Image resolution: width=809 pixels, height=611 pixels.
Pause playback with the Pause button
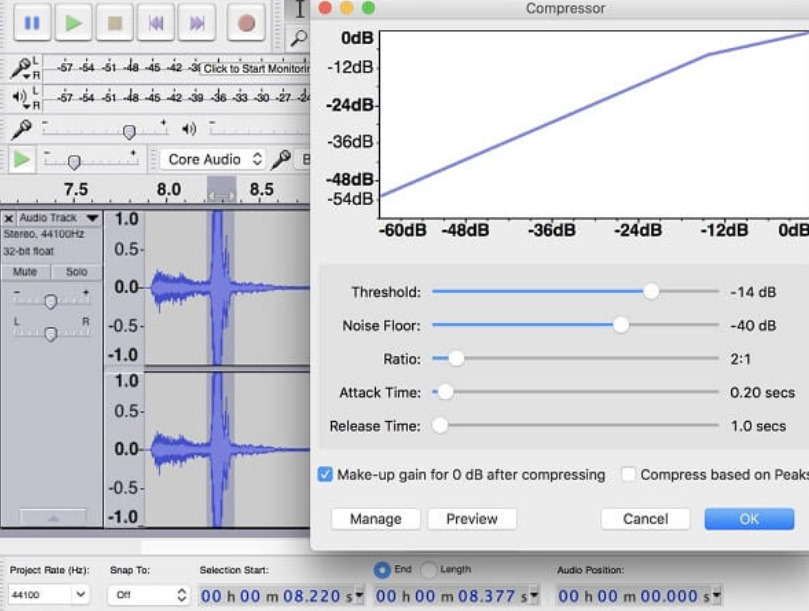(x=32, y=23)
